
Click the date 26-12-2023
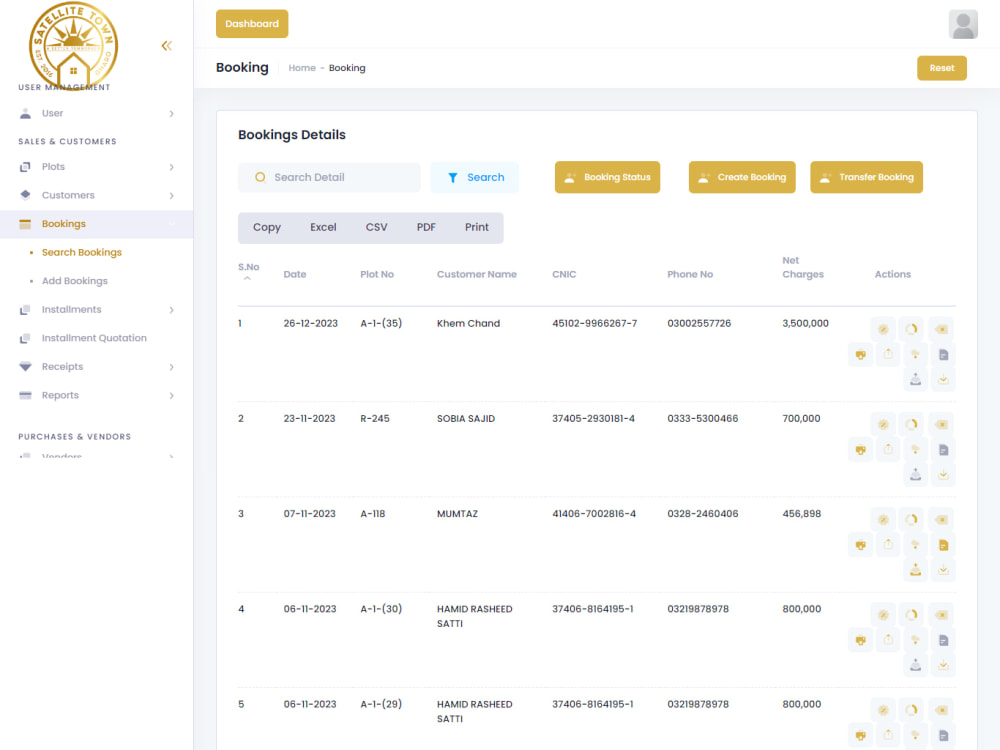(x=311, y=323)
